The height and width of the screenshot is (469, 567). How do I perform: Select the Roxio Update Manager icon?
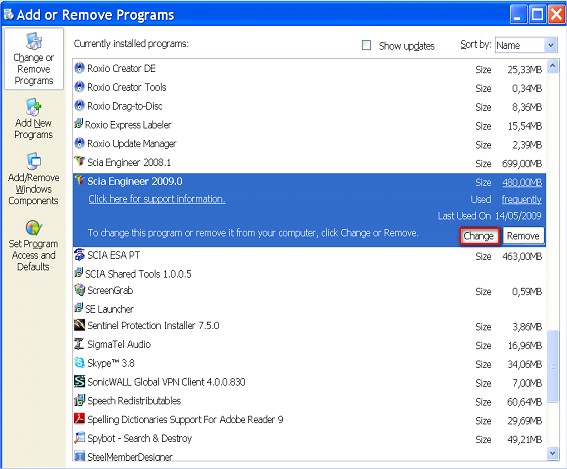79,143
